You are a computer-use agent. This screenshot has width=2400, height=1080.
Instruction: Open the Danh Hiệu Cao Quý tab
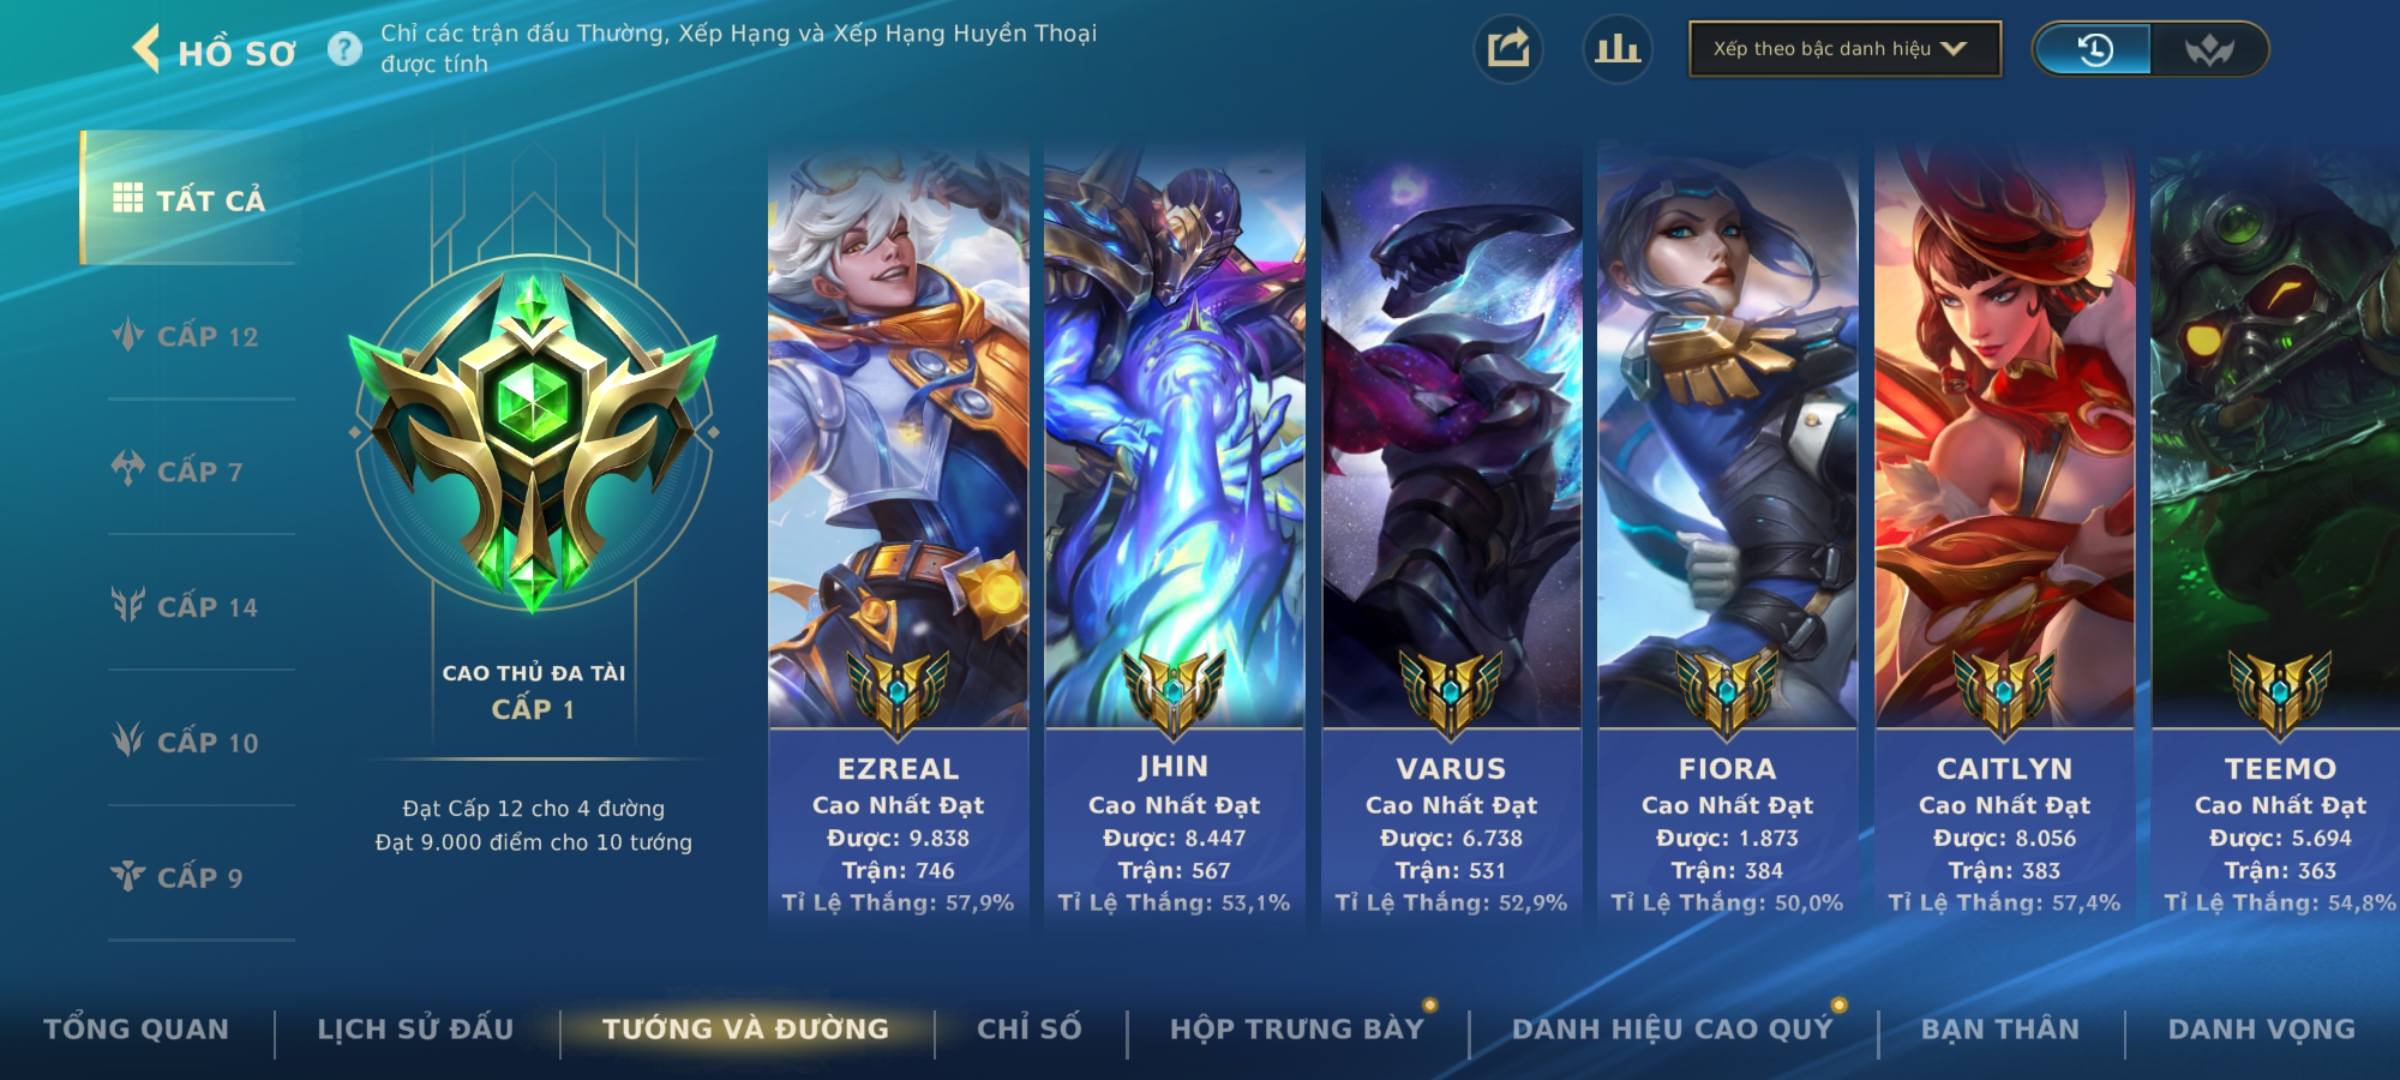point(1673,1029)
